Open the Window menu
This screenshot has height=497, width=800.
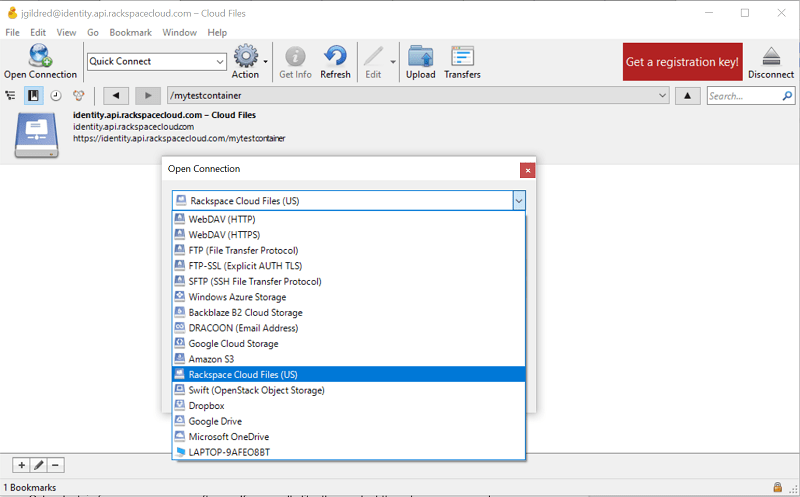180,32
